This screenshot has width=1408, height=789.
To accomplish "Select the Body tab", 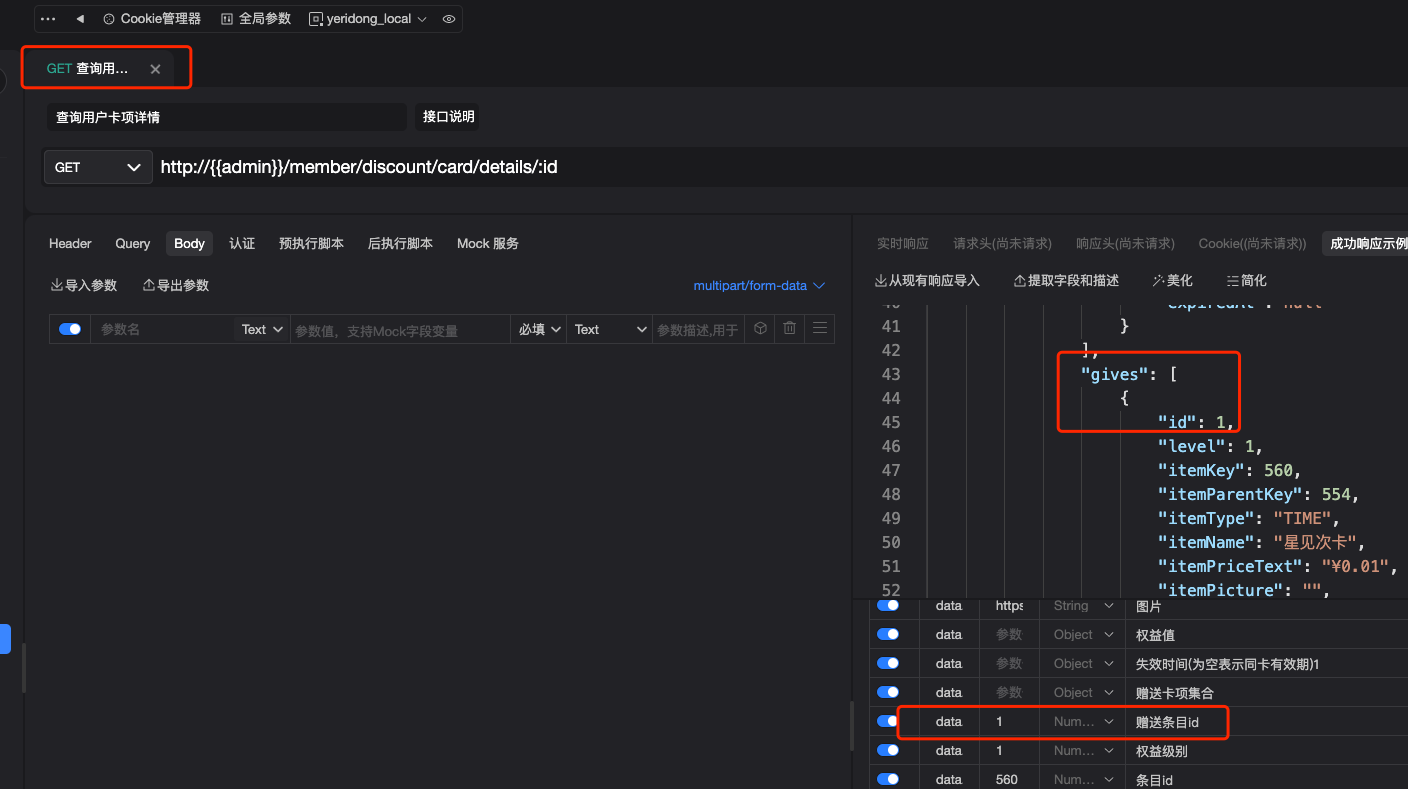I will pyautogui.click(x=189, y=243).
